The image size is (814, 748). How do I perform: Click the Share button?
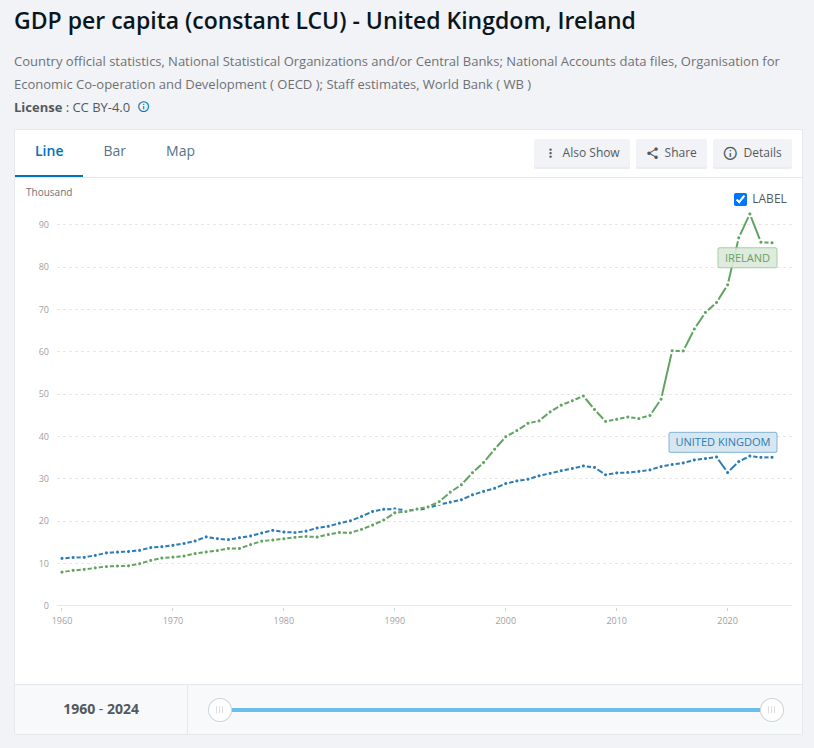(671, 153)
